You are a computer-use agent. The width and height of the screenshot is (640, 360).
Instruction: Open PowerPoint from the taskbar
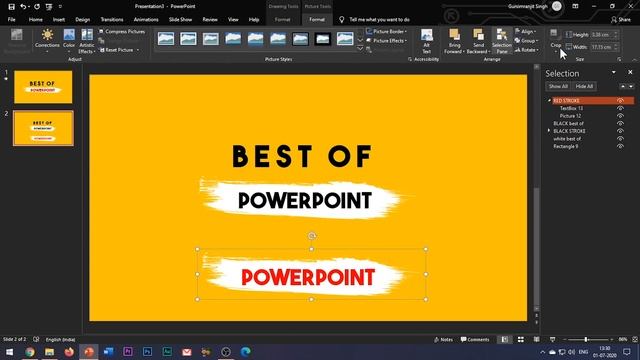click(89, 351)
